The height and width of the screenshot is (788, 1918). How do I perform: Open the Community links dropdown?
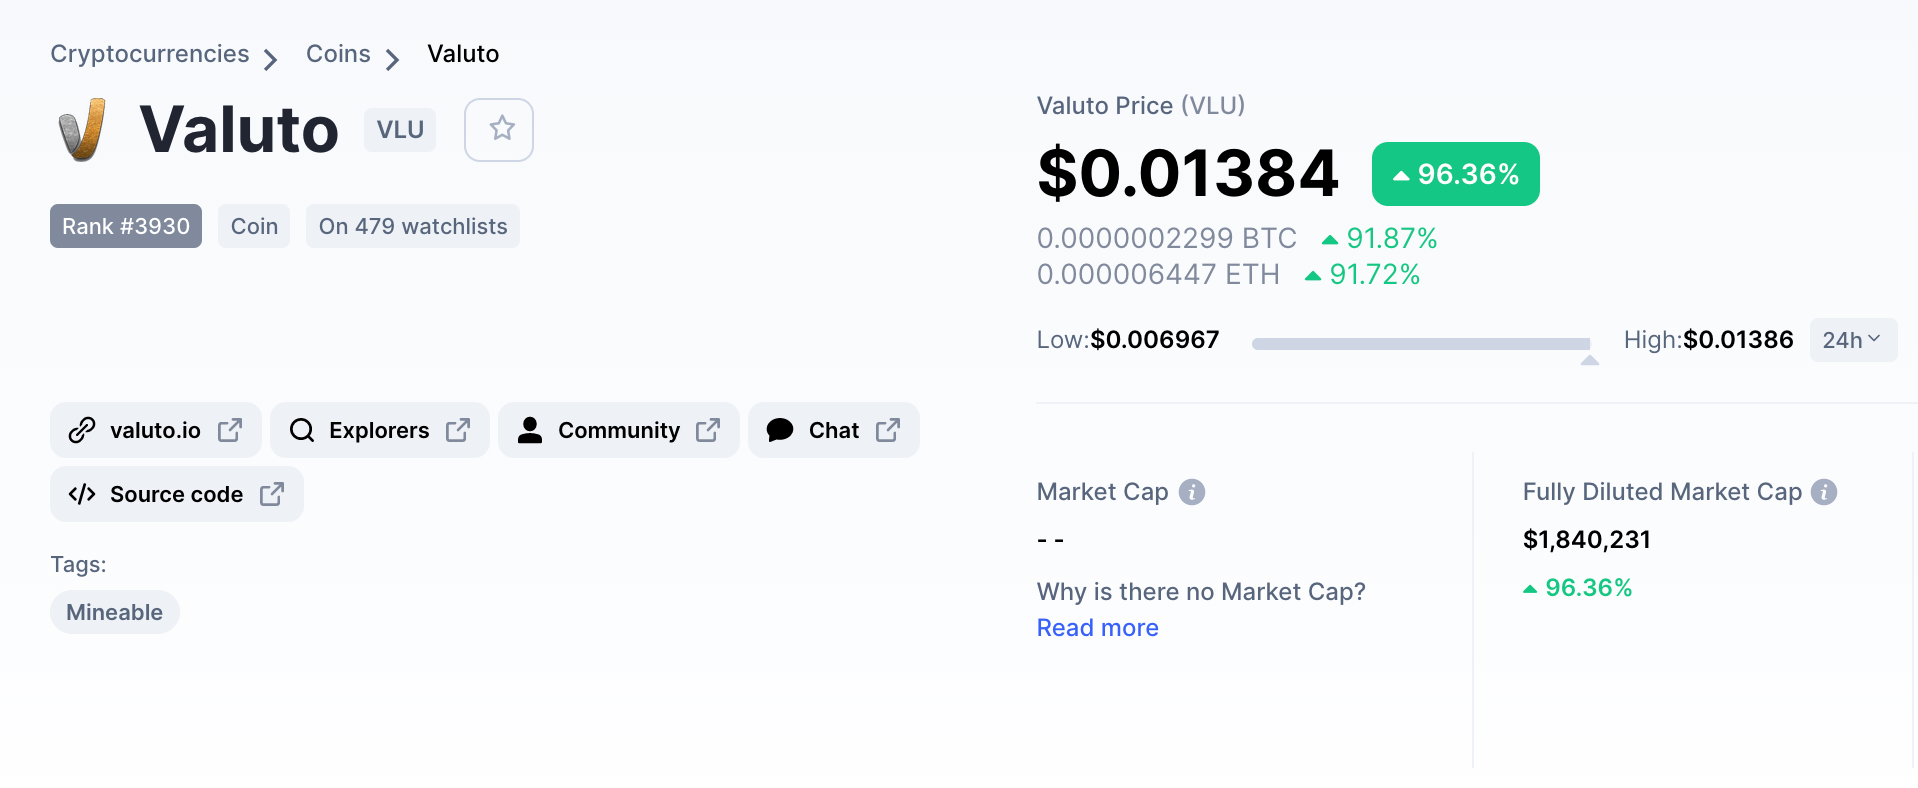coord(619,430)
